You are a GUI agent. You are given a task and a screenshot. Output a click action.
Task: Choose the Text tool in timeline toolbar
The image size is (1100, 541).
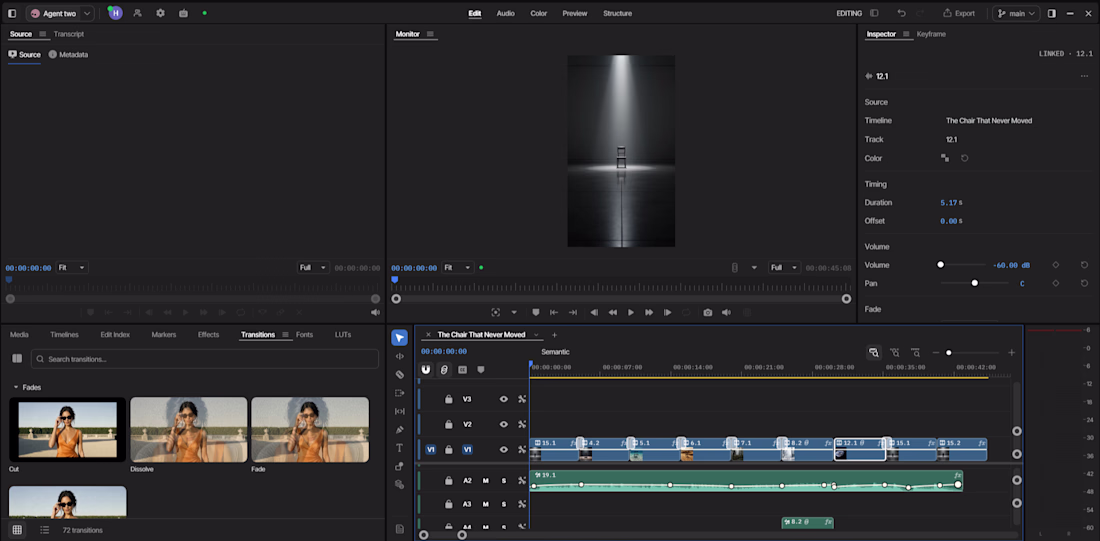click(x=399, y=448)
